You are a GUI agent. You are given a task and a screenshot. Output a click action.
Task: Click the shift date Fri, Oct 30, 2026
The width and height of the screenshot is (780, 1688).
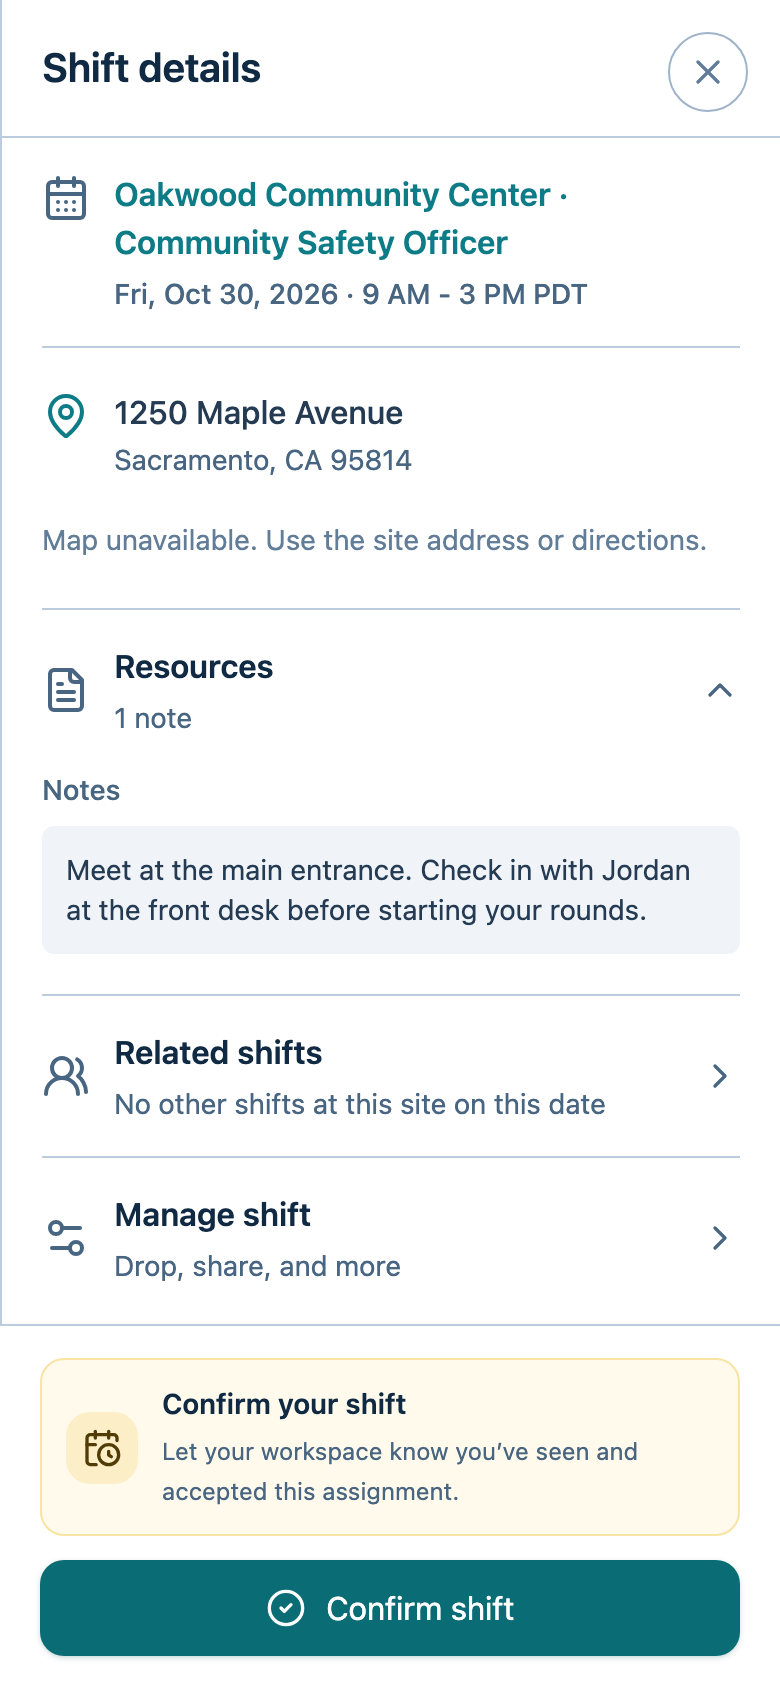[x=226, y=294]
